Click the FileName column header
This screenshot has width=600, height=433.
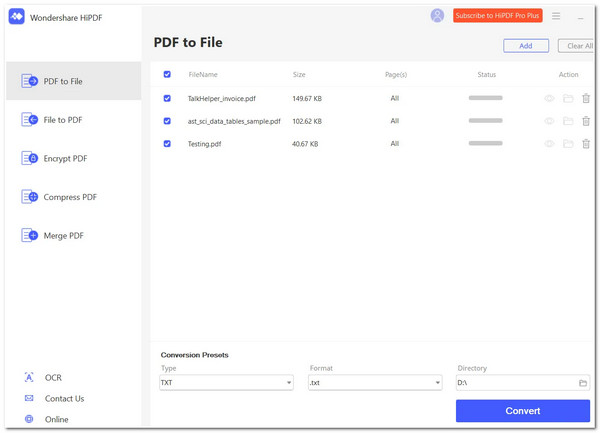point(203,75)
